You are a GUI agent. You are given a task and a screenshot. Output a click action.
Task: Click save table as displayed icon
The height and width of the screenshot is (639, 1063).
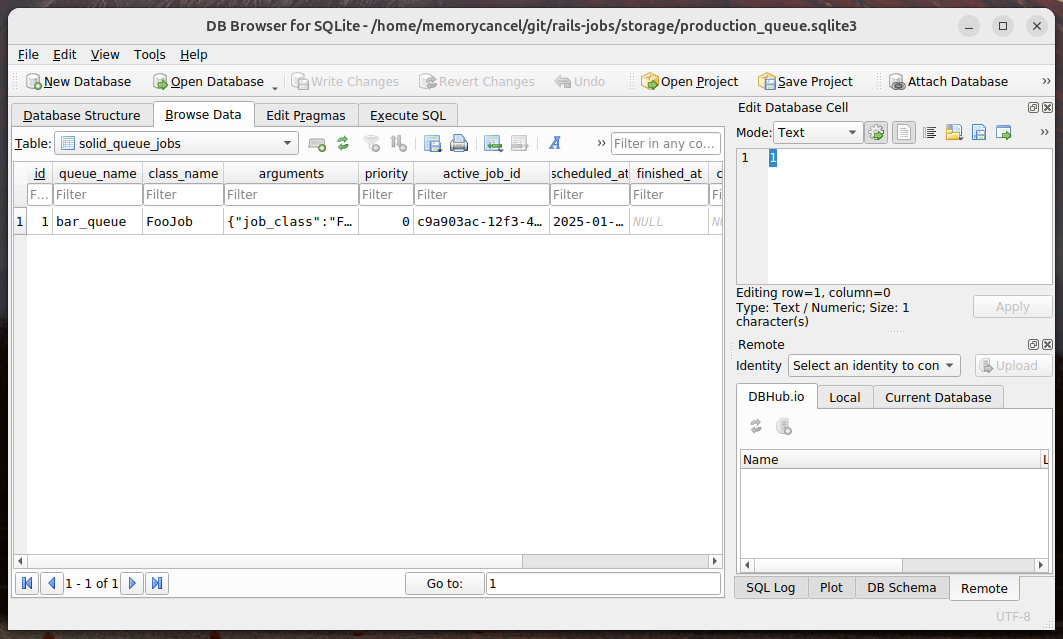[x=433, y=143]
